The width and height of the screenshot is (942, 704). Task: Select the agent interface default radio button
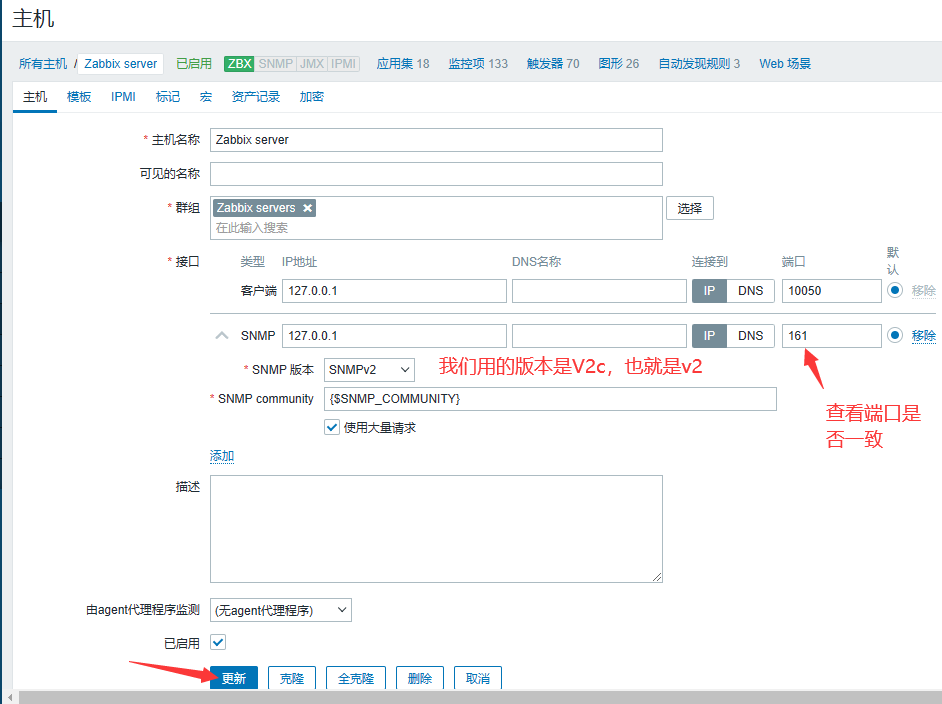click(x=895, y=290)
